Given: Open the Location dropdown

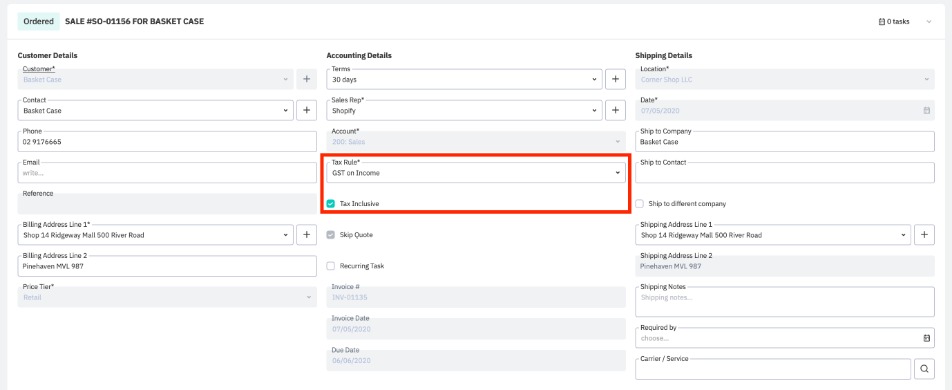Looking at the screenshot, I should (x=785, y=79).
